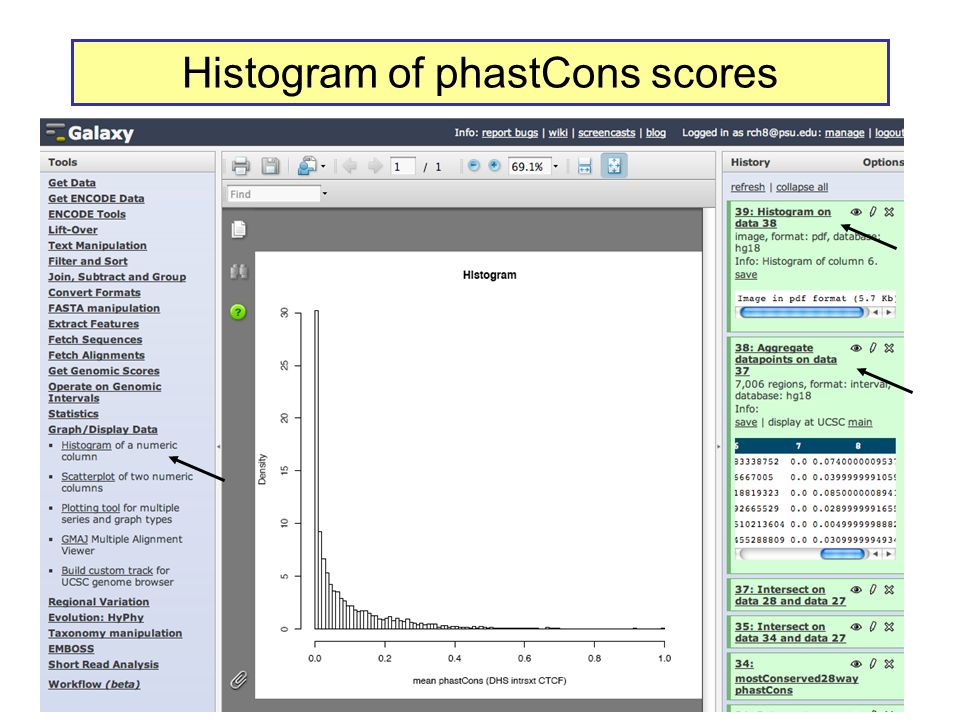960x720 pixels.
Task: Open the binoculars search panel icon
Action: click(239, 271)
